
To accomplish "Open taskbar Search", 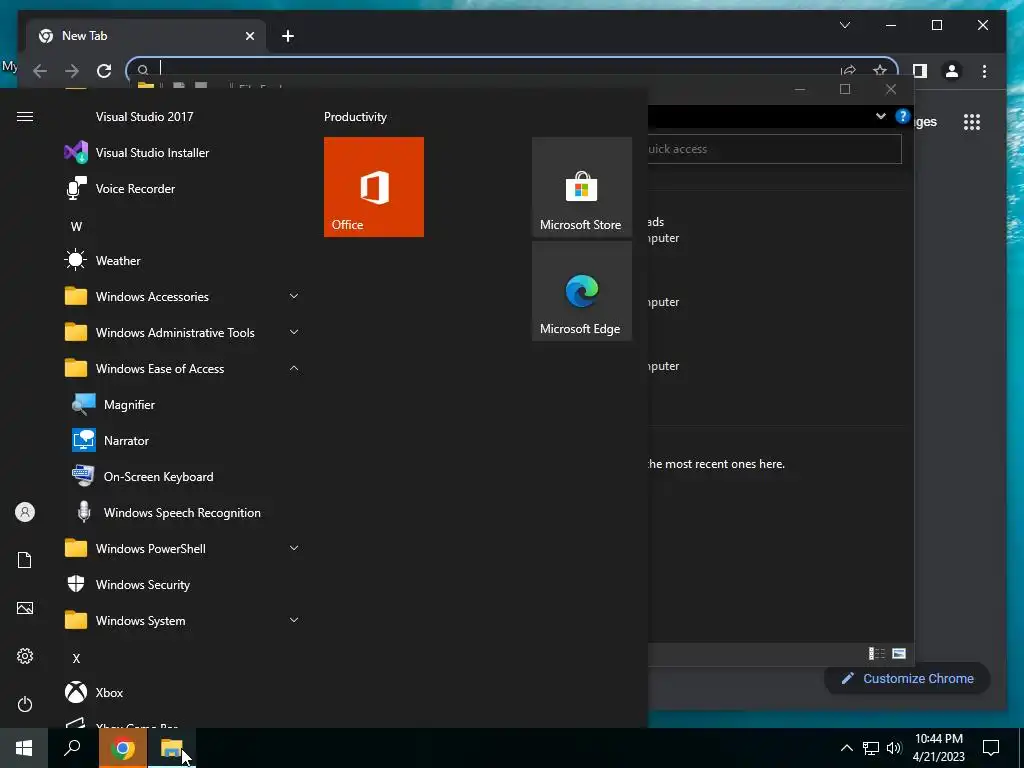I will click(72, 748).
